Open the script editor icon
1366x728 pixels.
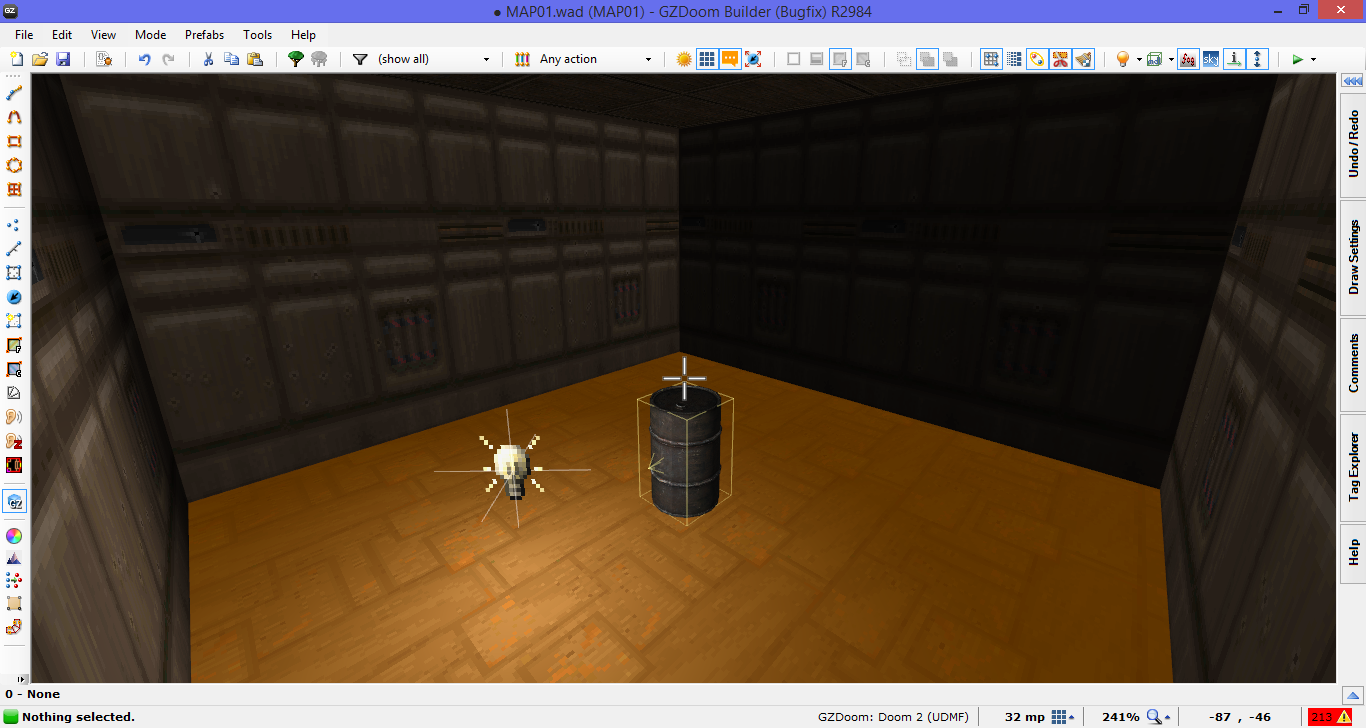104,59
